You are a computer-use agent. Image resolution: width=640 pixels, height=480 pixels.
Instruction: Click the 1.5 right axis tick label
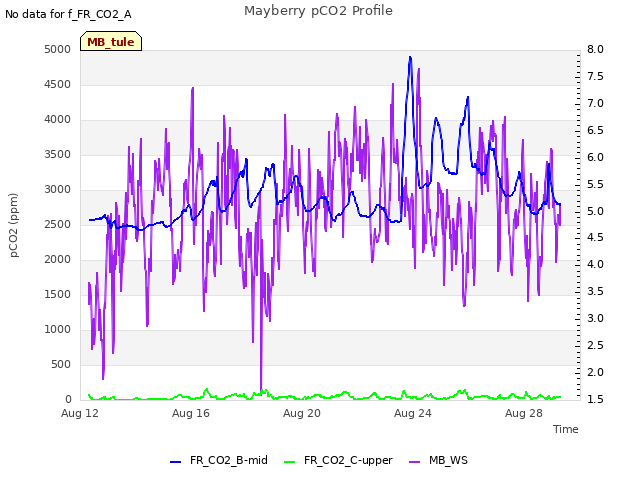pyautogui.click(x=595, y=399)
